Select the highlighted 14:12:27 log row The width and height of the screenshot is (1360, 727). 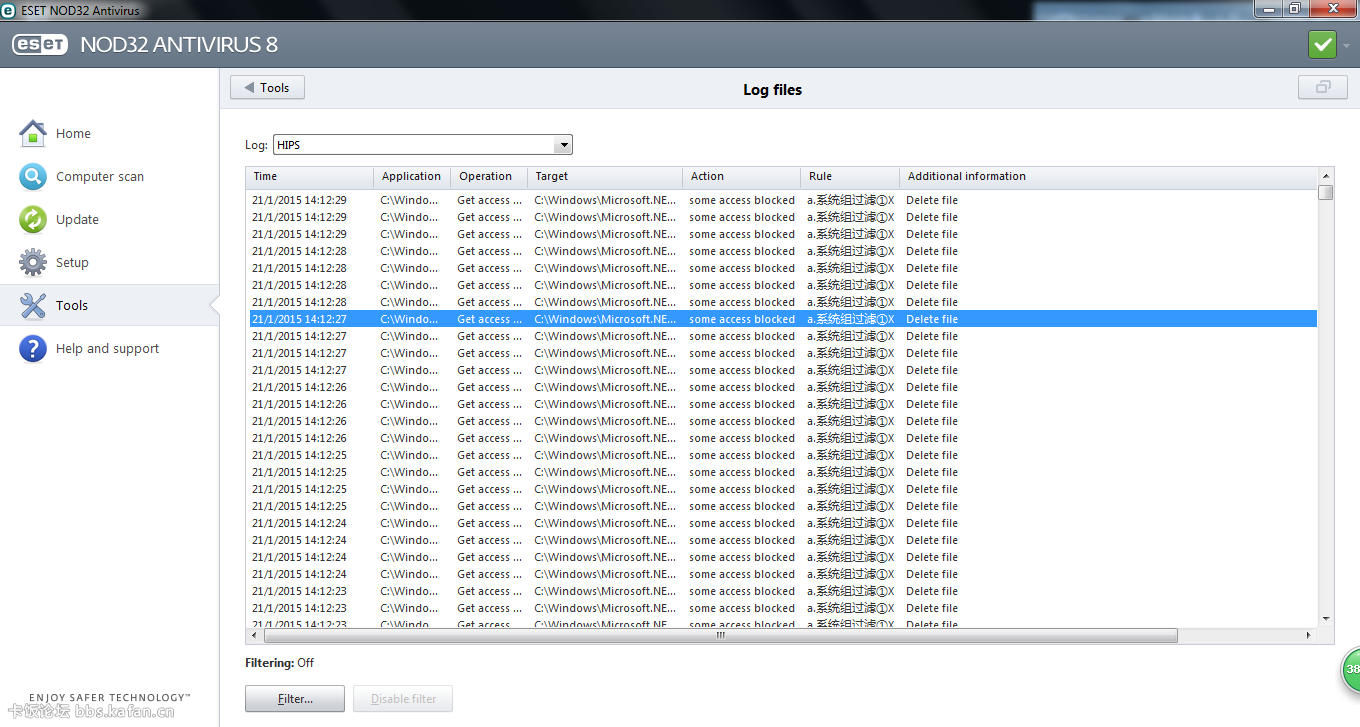(782, 319)
